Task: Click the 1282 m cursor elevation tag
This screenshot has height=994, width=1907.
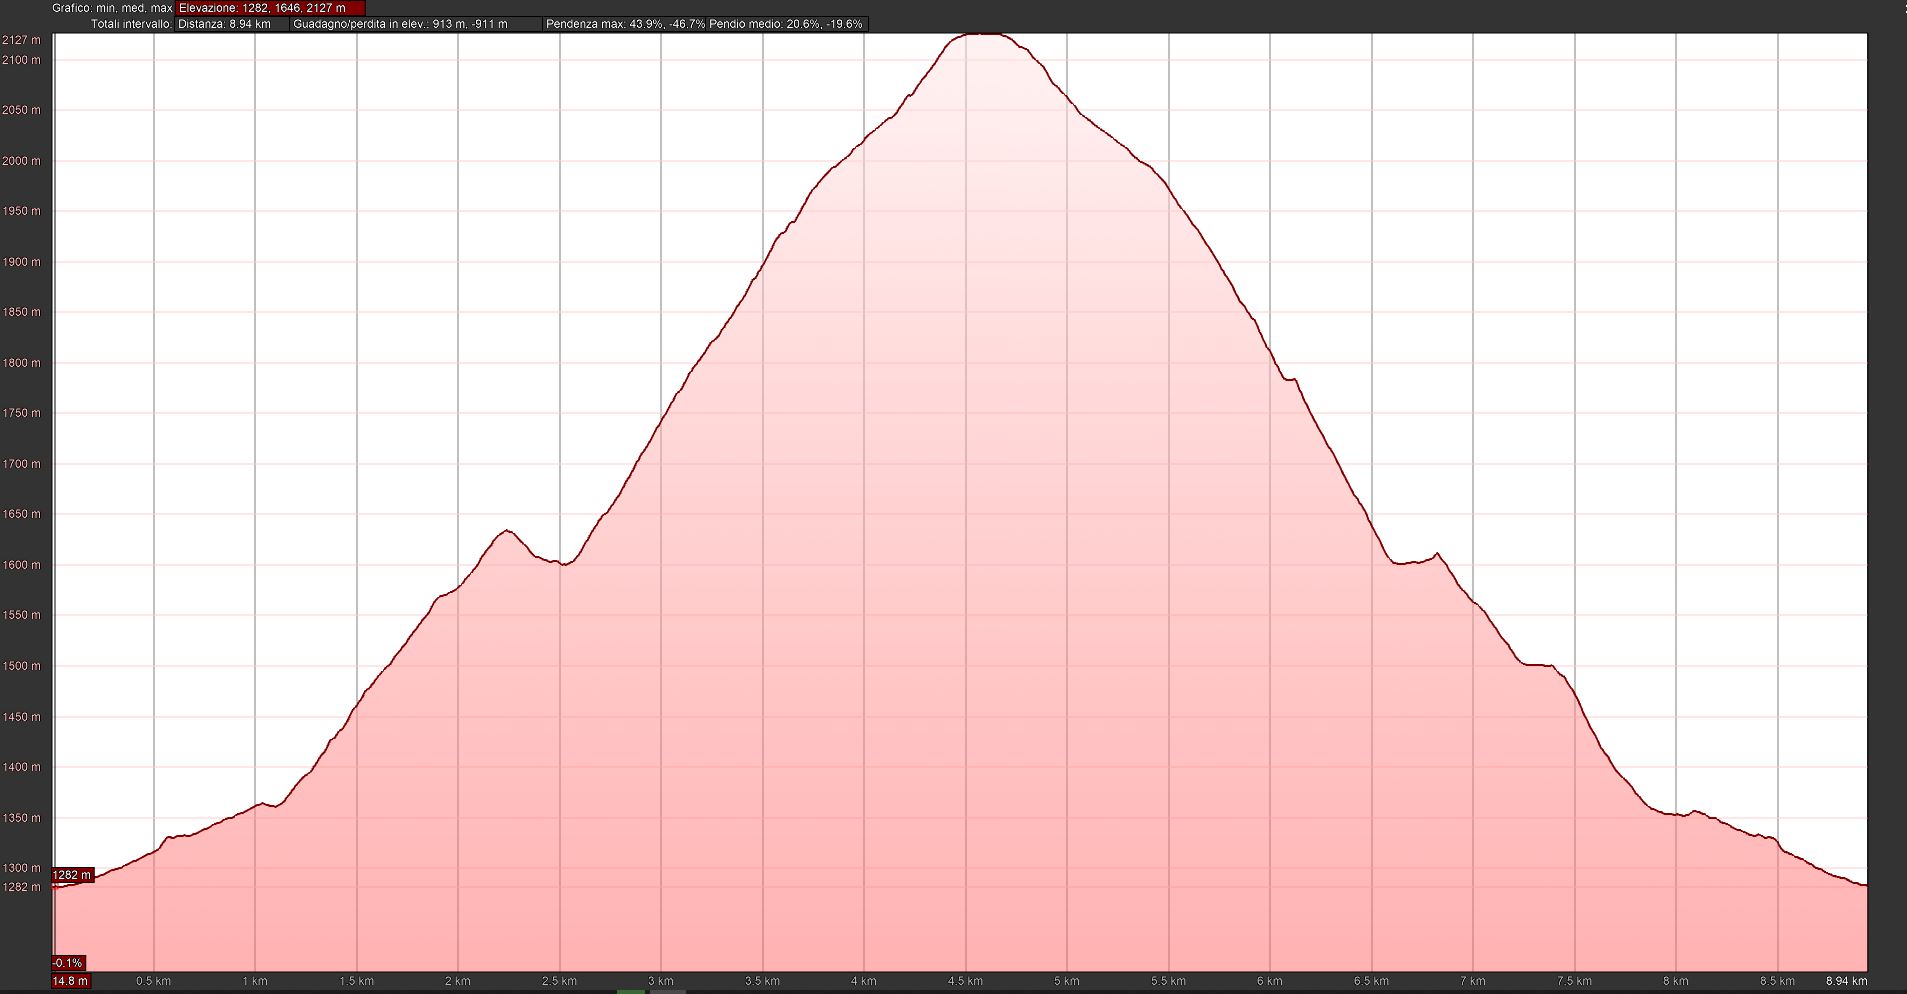Action: pyautogui.click(x=72, y=875)
